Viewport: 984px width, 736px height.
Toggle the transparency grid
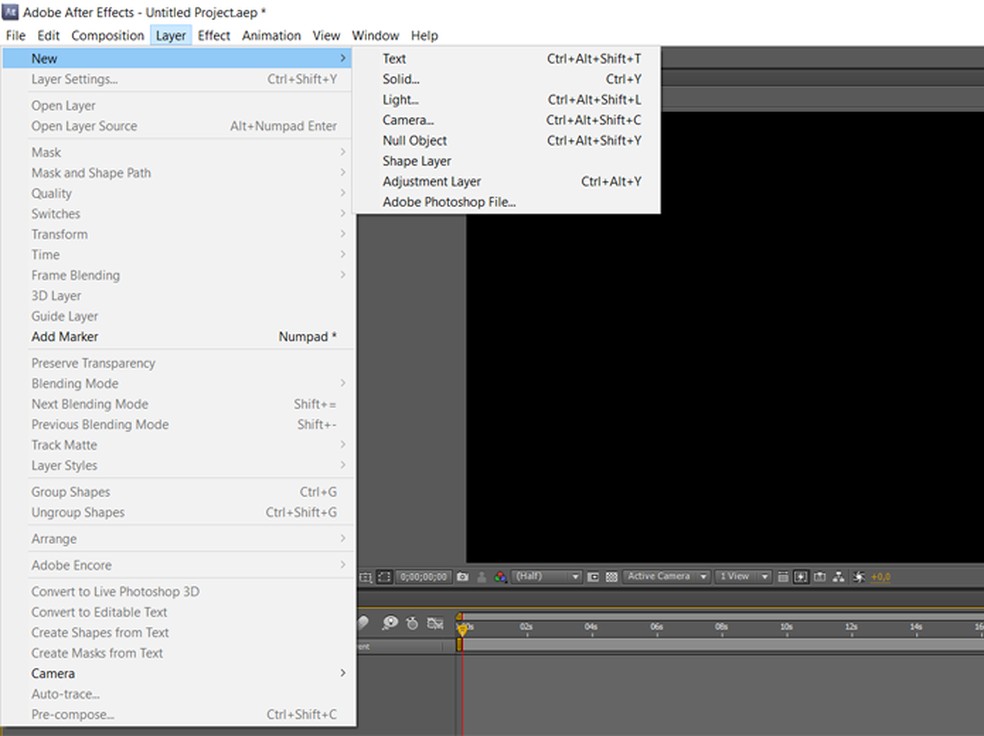point(611,577)
